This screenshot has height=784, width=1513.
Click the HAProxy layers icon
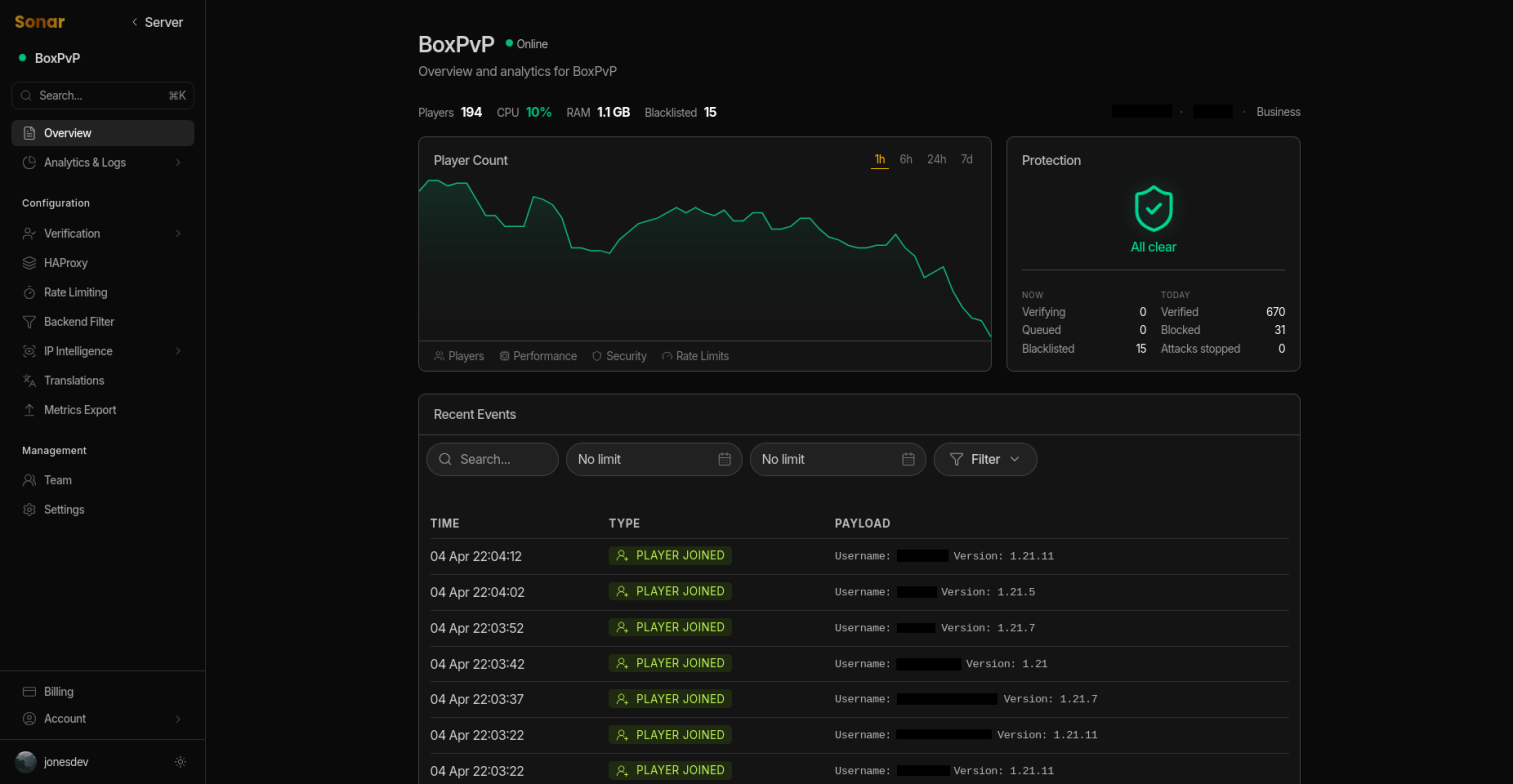pos(29,263)
